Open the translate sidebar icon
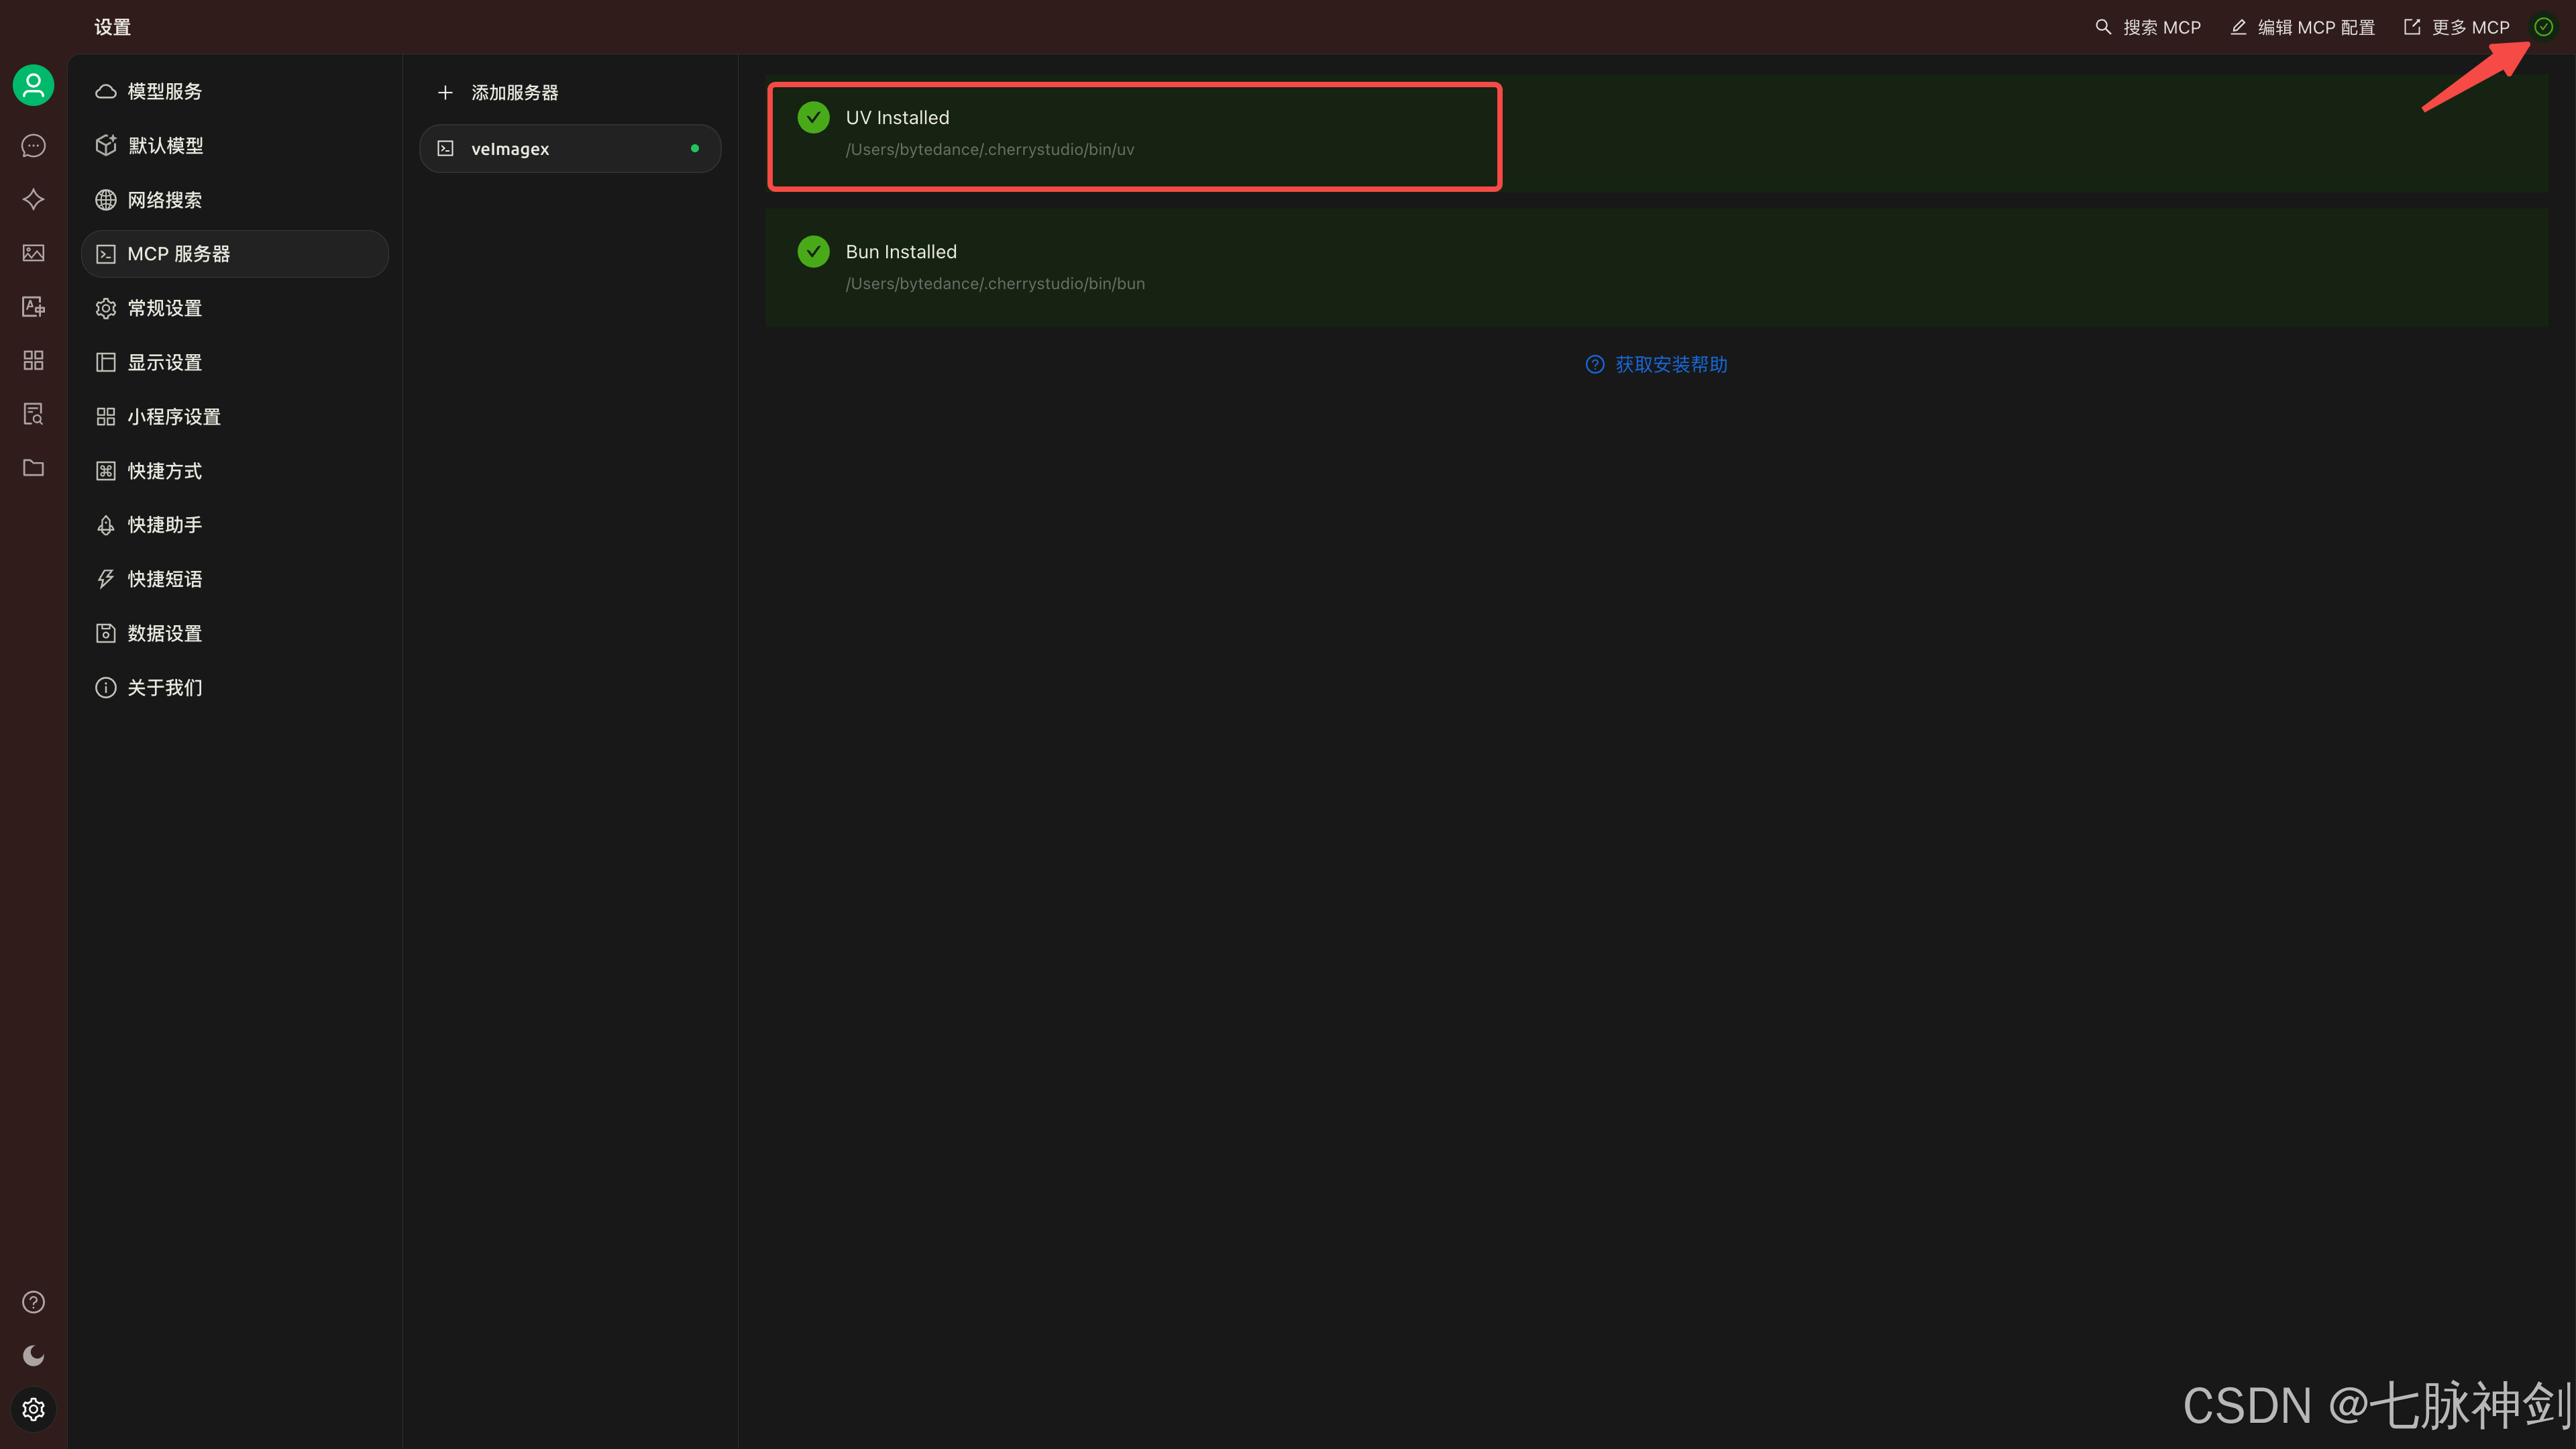 point(33,307)
